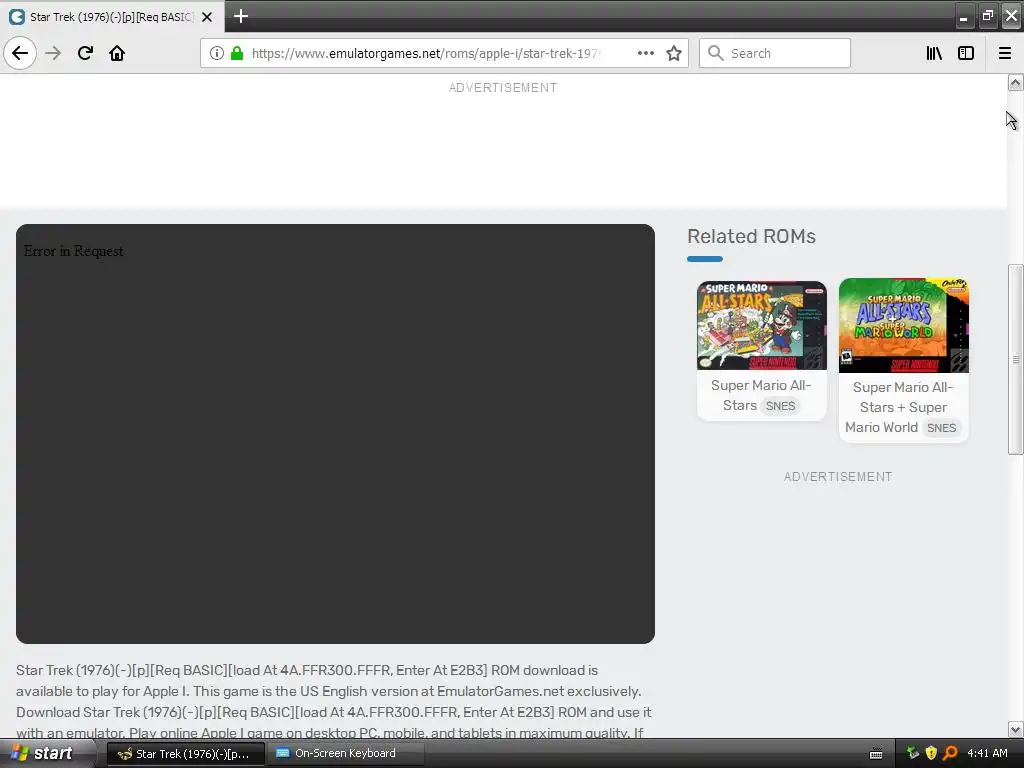This screenshot has height=768, width=1024.
Task: Click the yellow security shield tray icon
Action: pos(931,754)
